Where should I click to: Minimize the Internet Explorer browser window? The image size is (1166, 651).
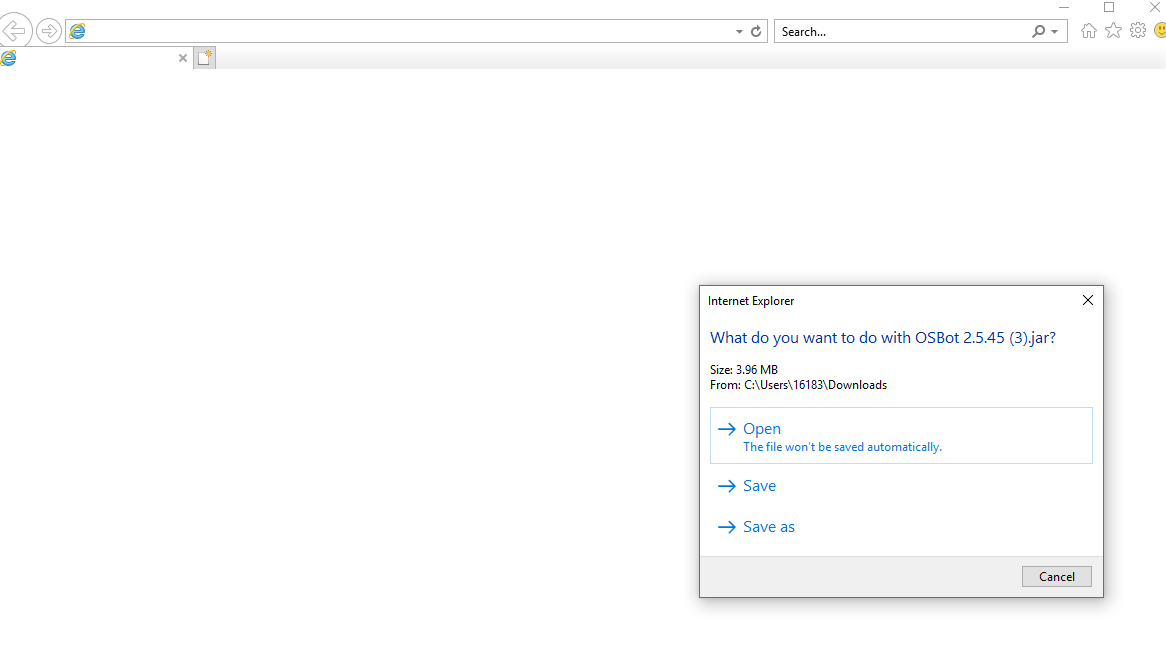(x=1064, y=7)
